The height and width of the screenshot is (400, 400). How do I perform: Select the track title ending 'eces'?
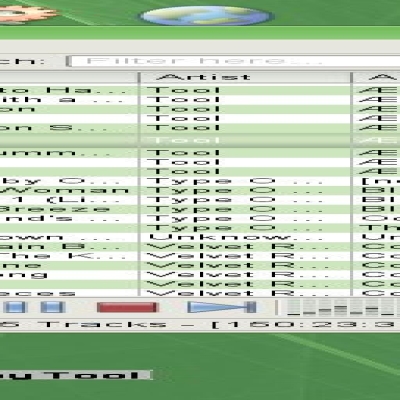[x=38, y=293]
